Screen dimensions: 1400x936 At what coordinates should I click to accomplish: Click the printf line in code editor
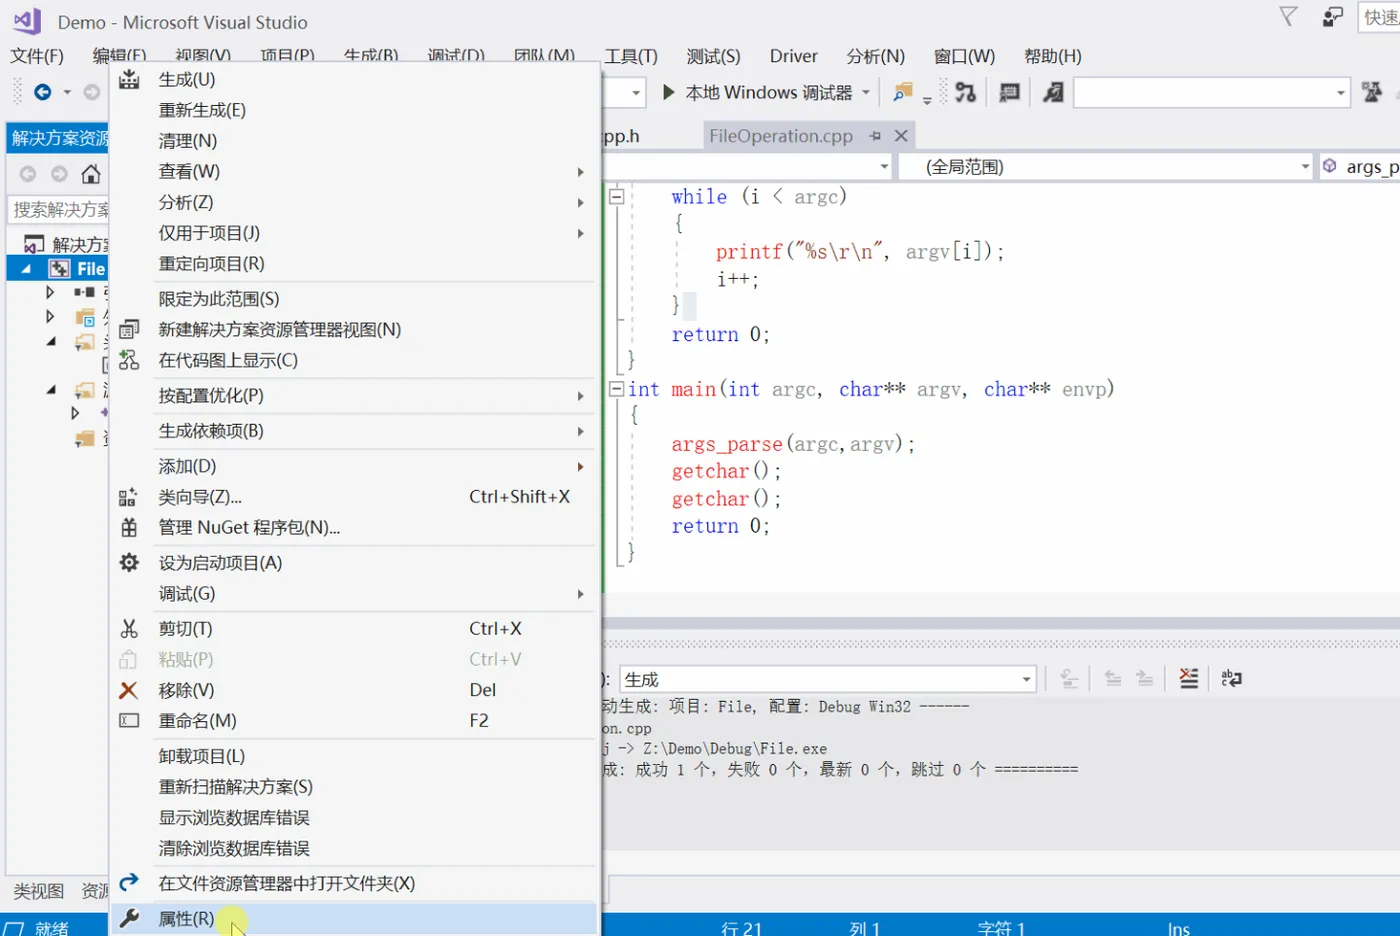[x=859, y=252]
